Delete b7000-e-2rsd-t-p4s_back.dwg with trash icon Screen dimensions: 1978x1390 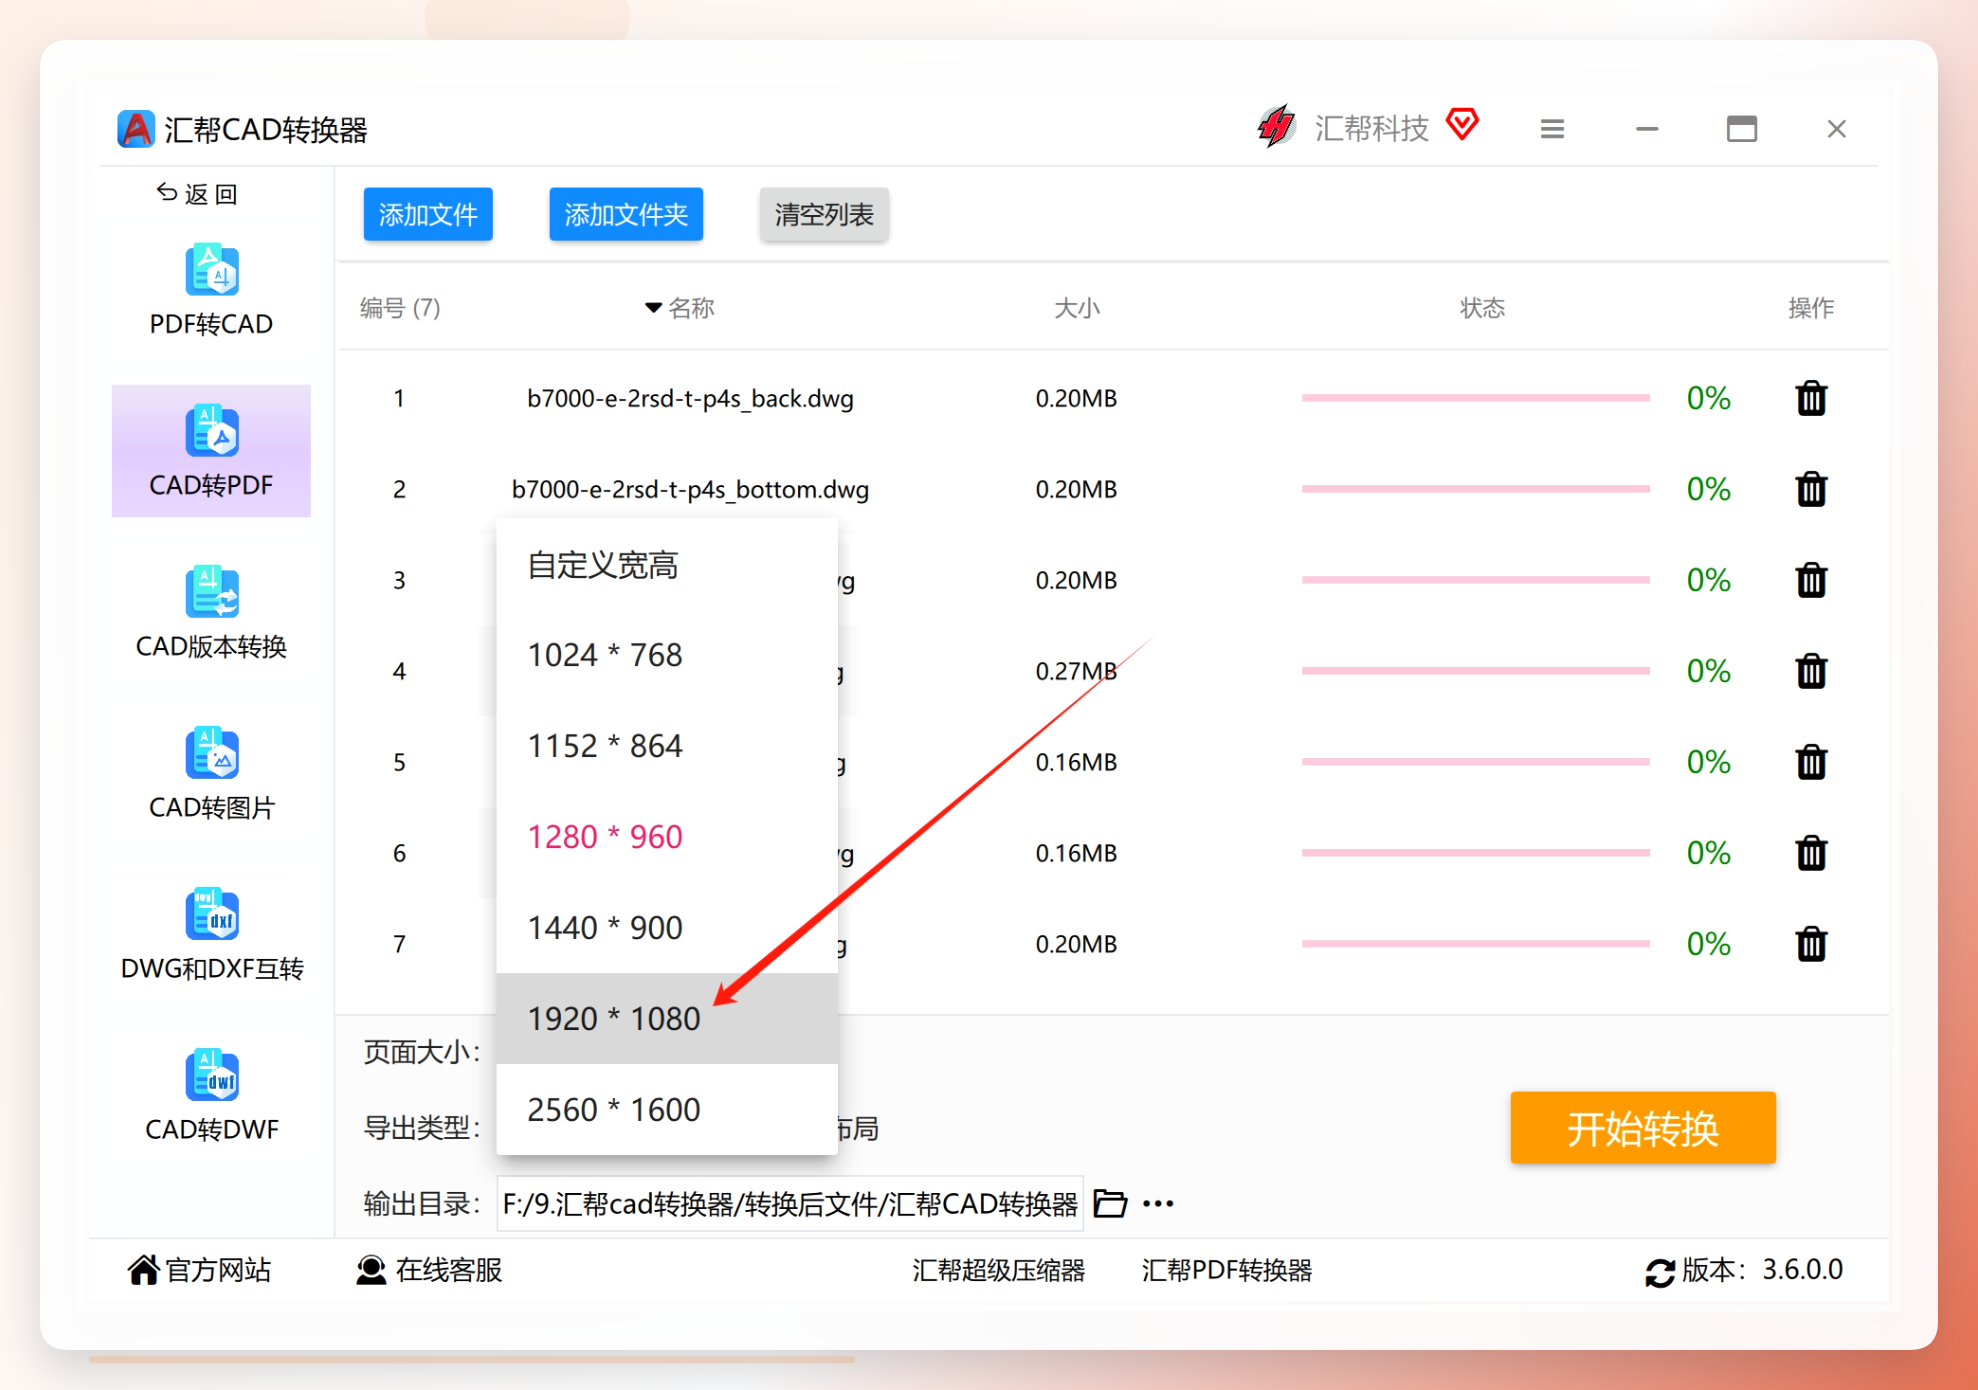[x=1811, y=398]
